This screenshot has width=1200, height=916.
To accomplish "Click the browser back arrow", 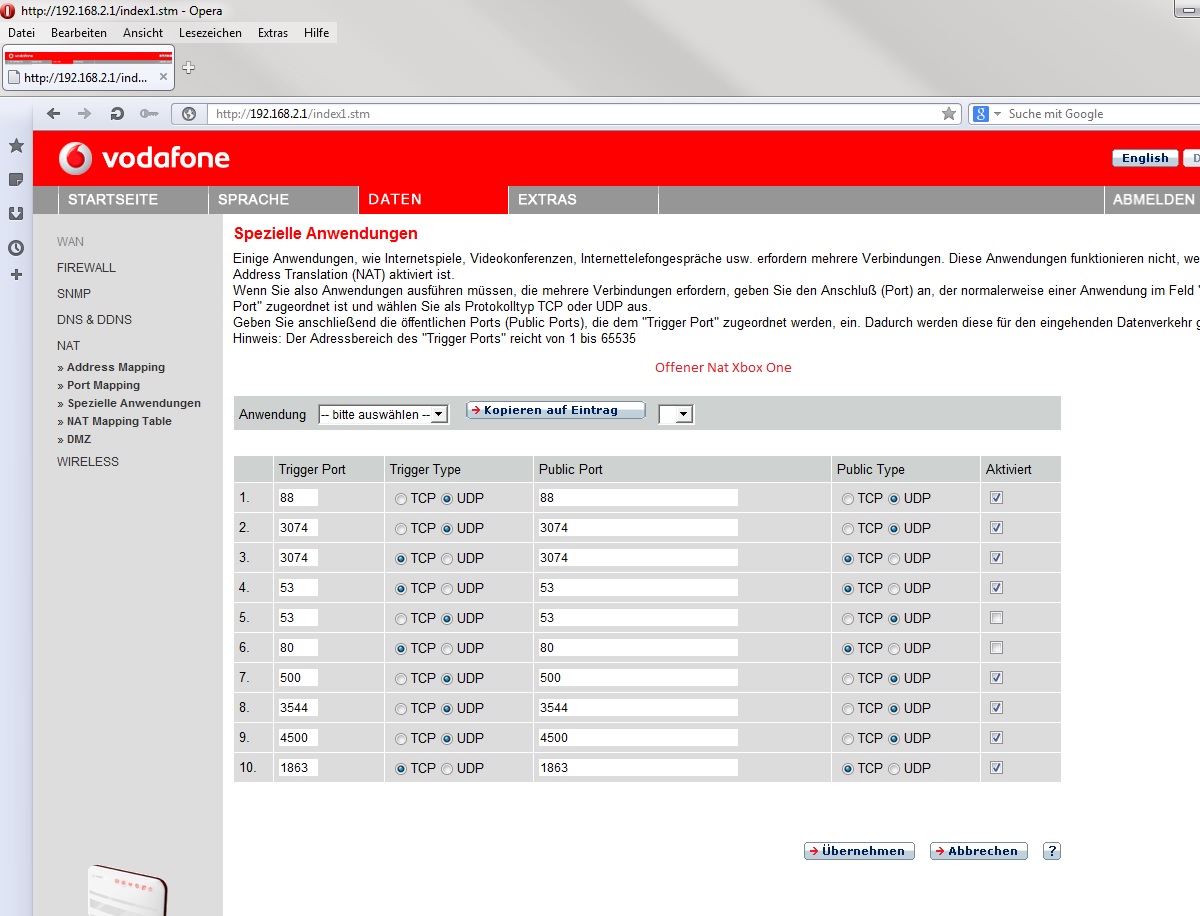I will coord(54,114).
